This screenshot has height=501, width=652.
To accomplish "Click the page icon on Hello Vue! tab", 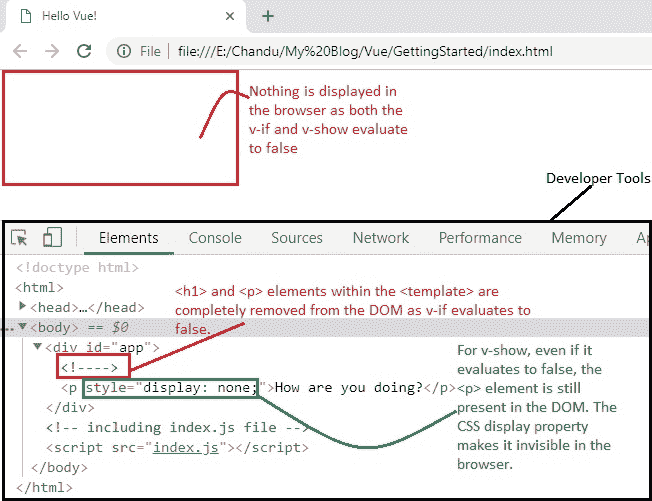I will pyautogui.click(x=26, y=16).
